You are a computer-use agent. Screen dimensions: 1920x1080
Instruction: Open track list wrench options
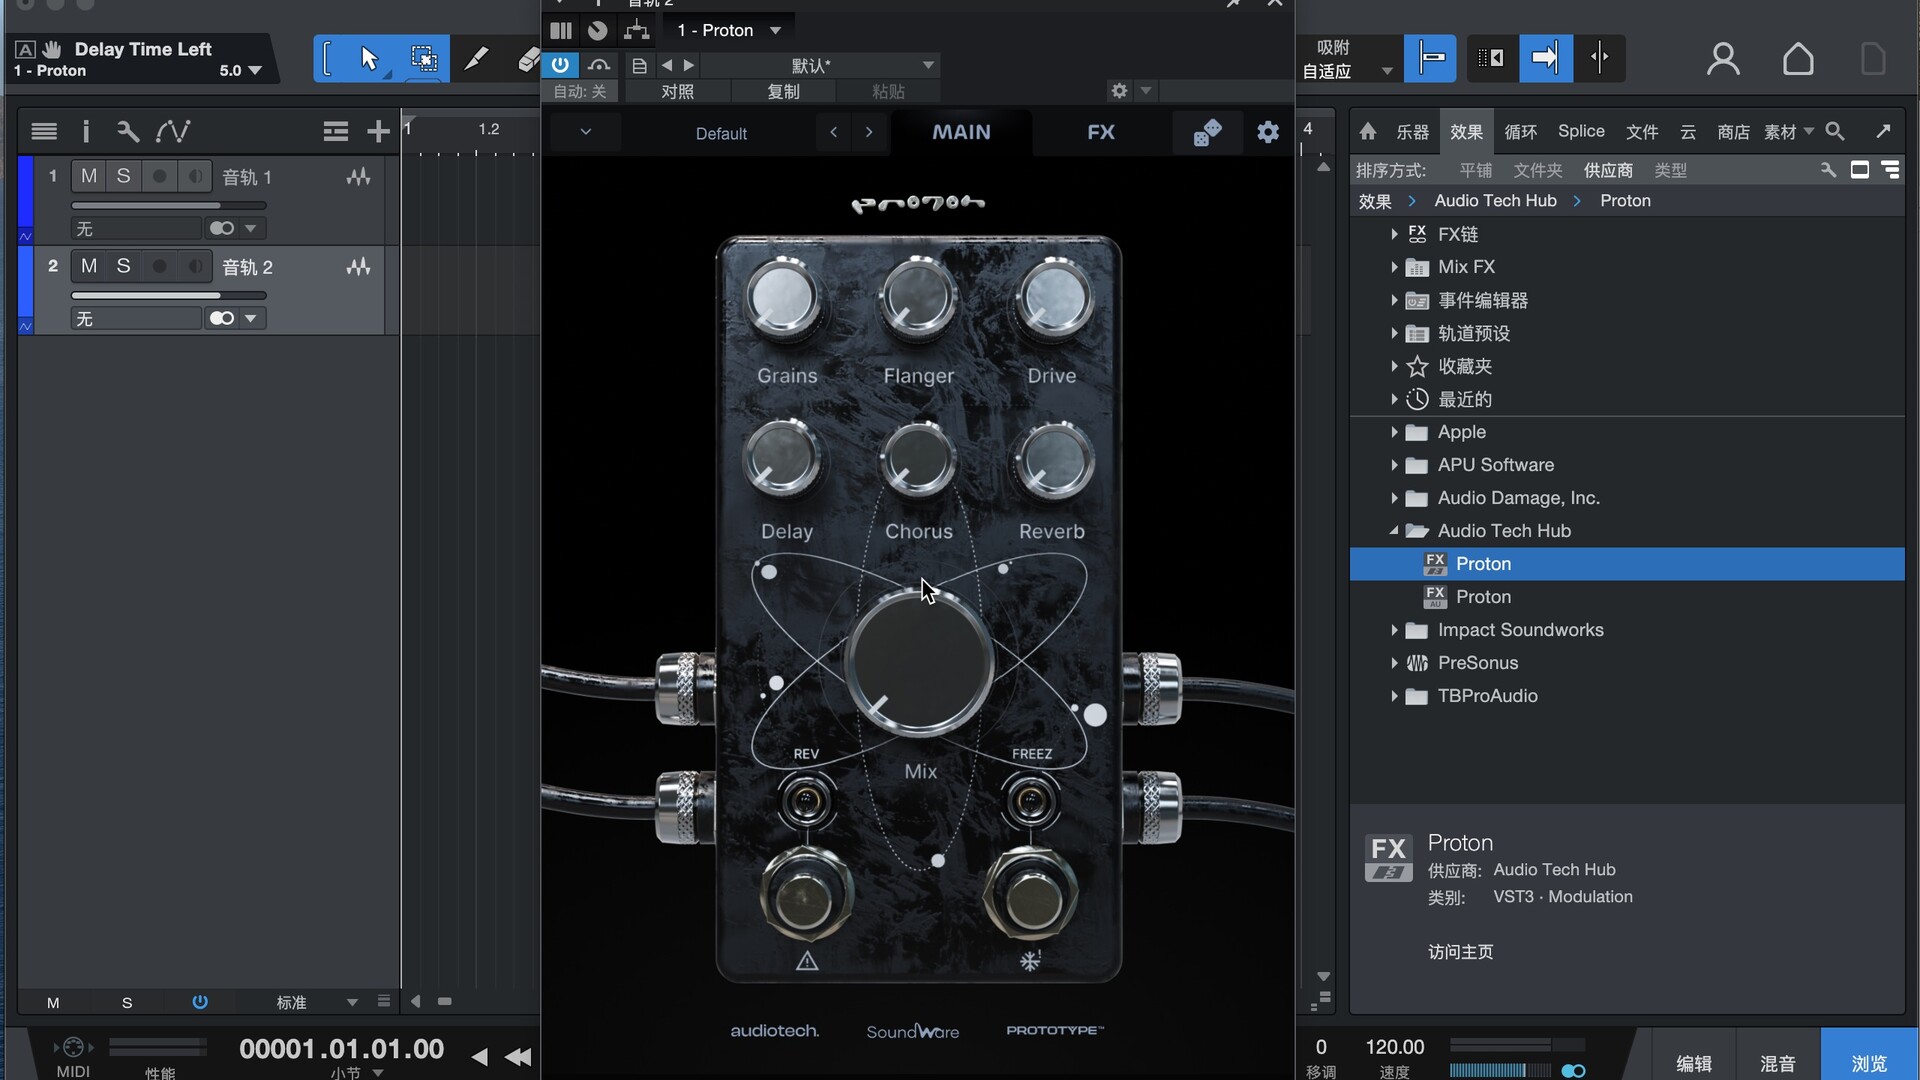tap(127, 131)
